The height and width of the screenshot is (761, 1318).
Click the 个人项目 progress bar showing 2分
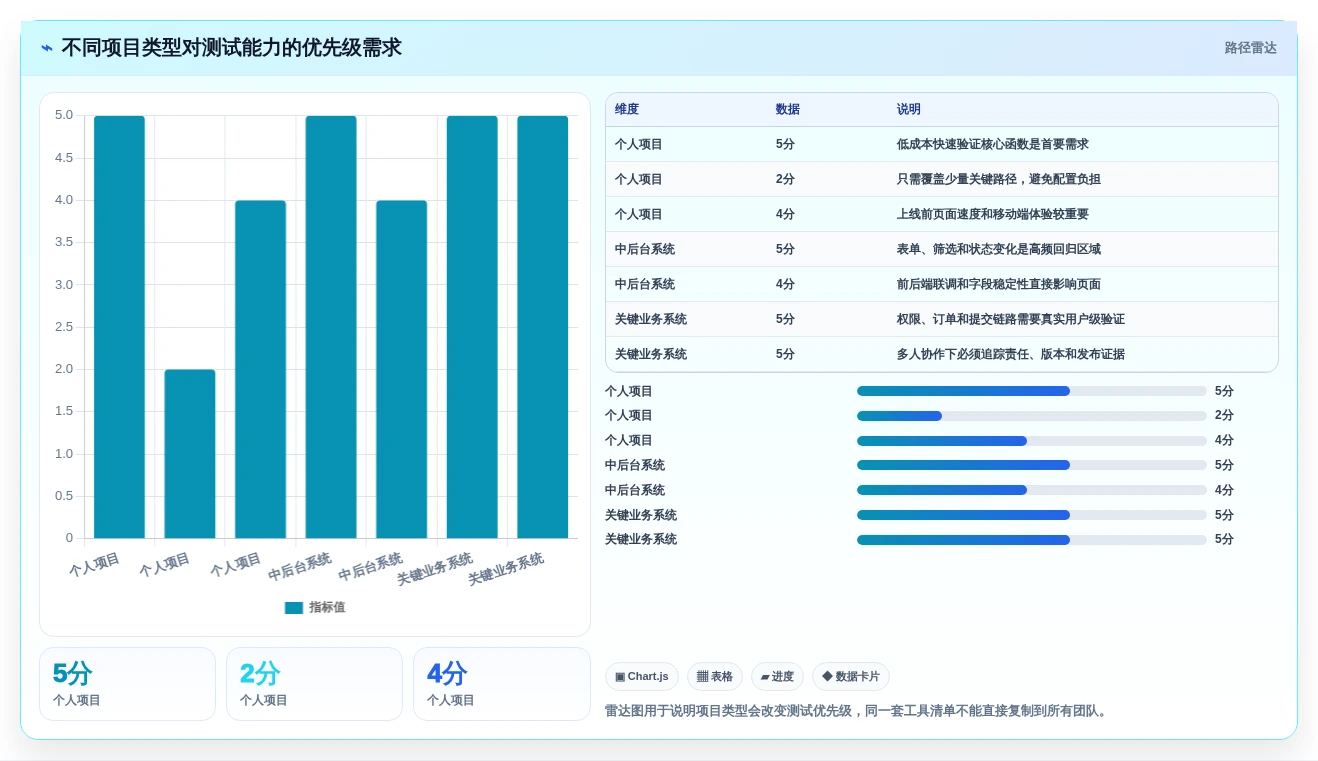coord(1032,416)
